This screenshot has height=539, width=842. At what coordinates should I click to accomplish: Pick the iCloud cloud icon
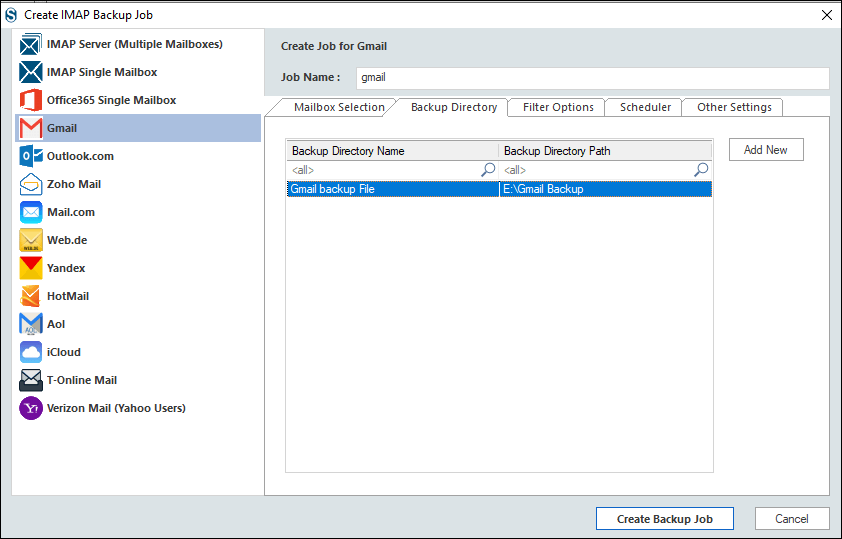point(31,352)
